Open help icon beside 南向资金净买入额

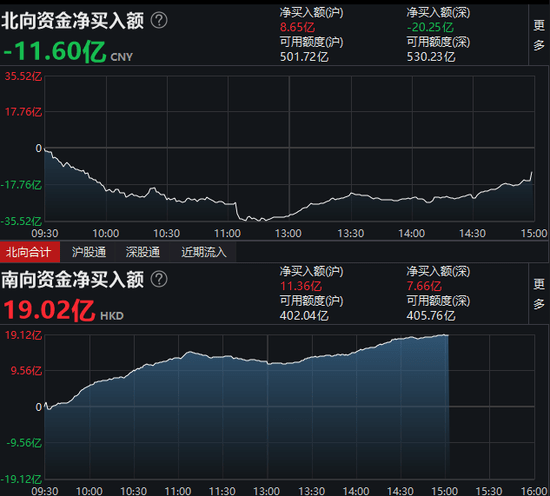tap(159, 279)
